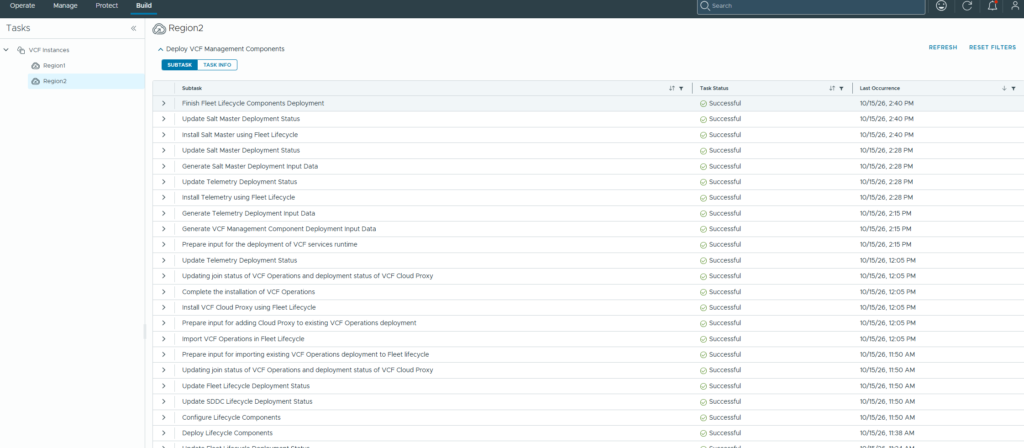Open the notifications bell
This screenshot has width=1024, height=448.
pos(993,6)
